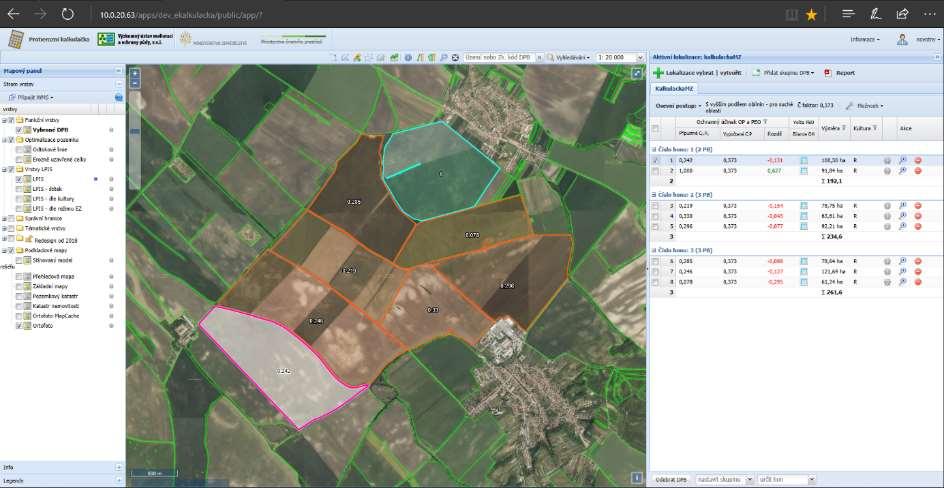Open the Vyhledávání dropdown
The width and height of the screenshot is (944, 488).
[568, 57]
